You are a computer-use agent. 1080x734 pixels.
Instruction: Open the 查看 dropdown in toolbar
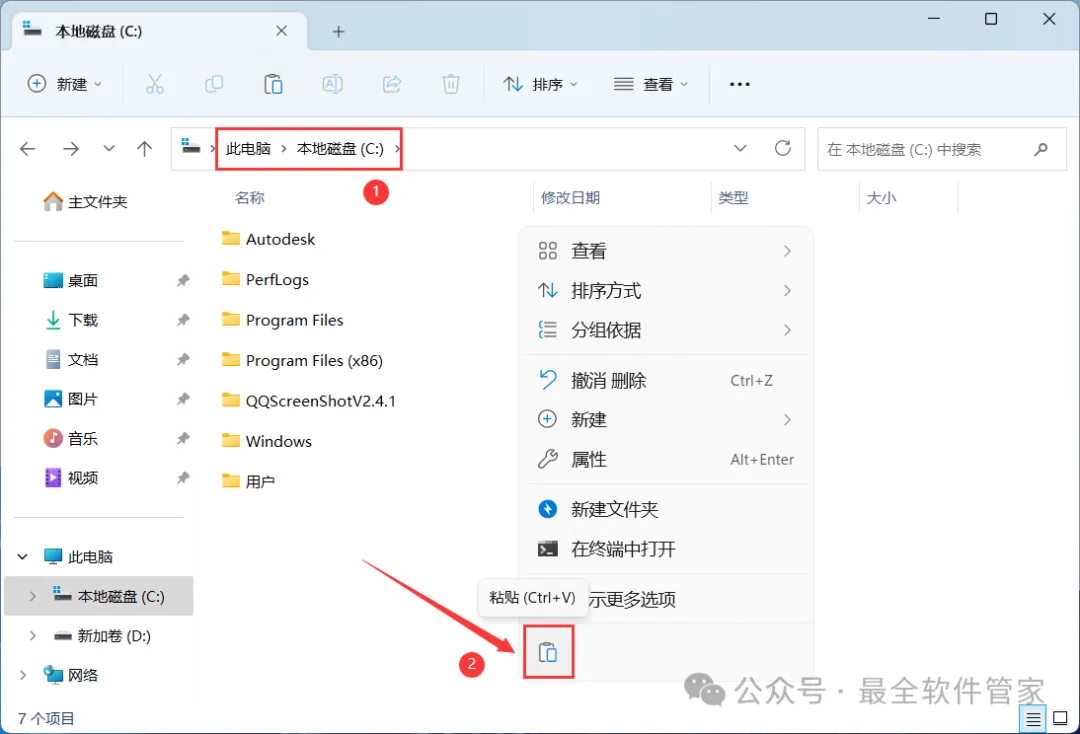[651, 84]
